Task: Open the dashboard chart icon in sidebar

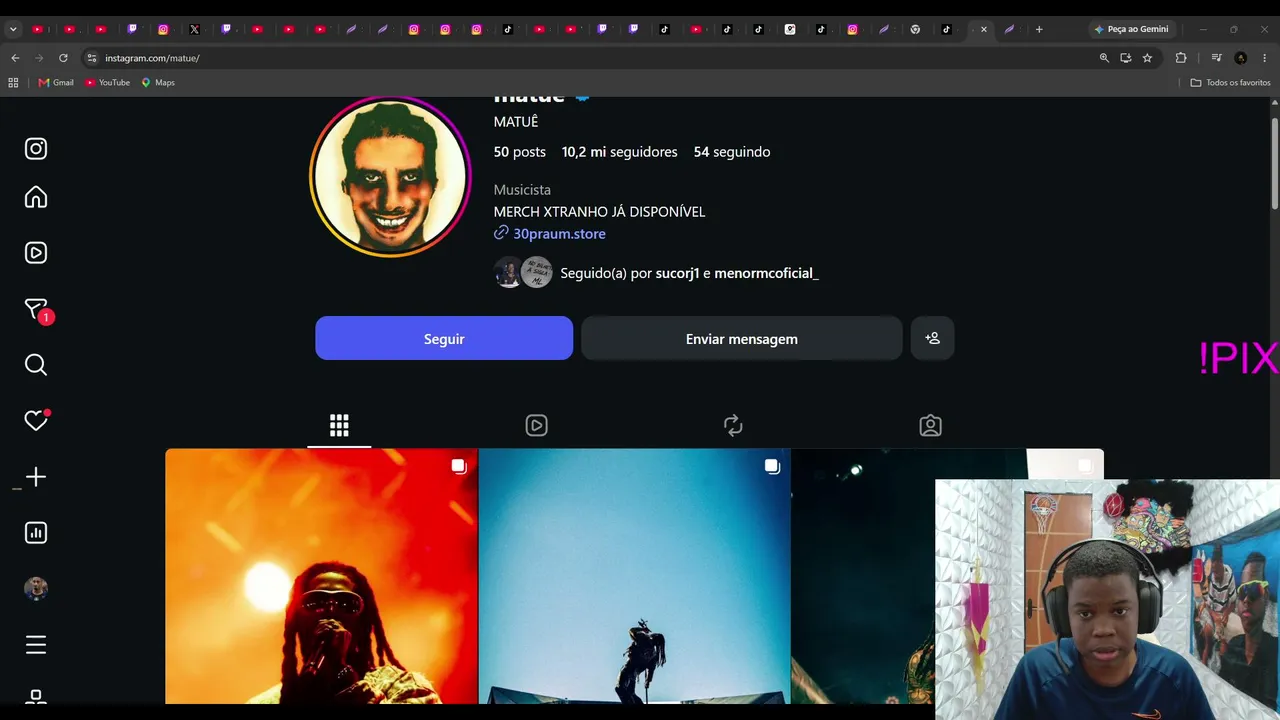Action: pyautogui.click(x=36, y=533)
